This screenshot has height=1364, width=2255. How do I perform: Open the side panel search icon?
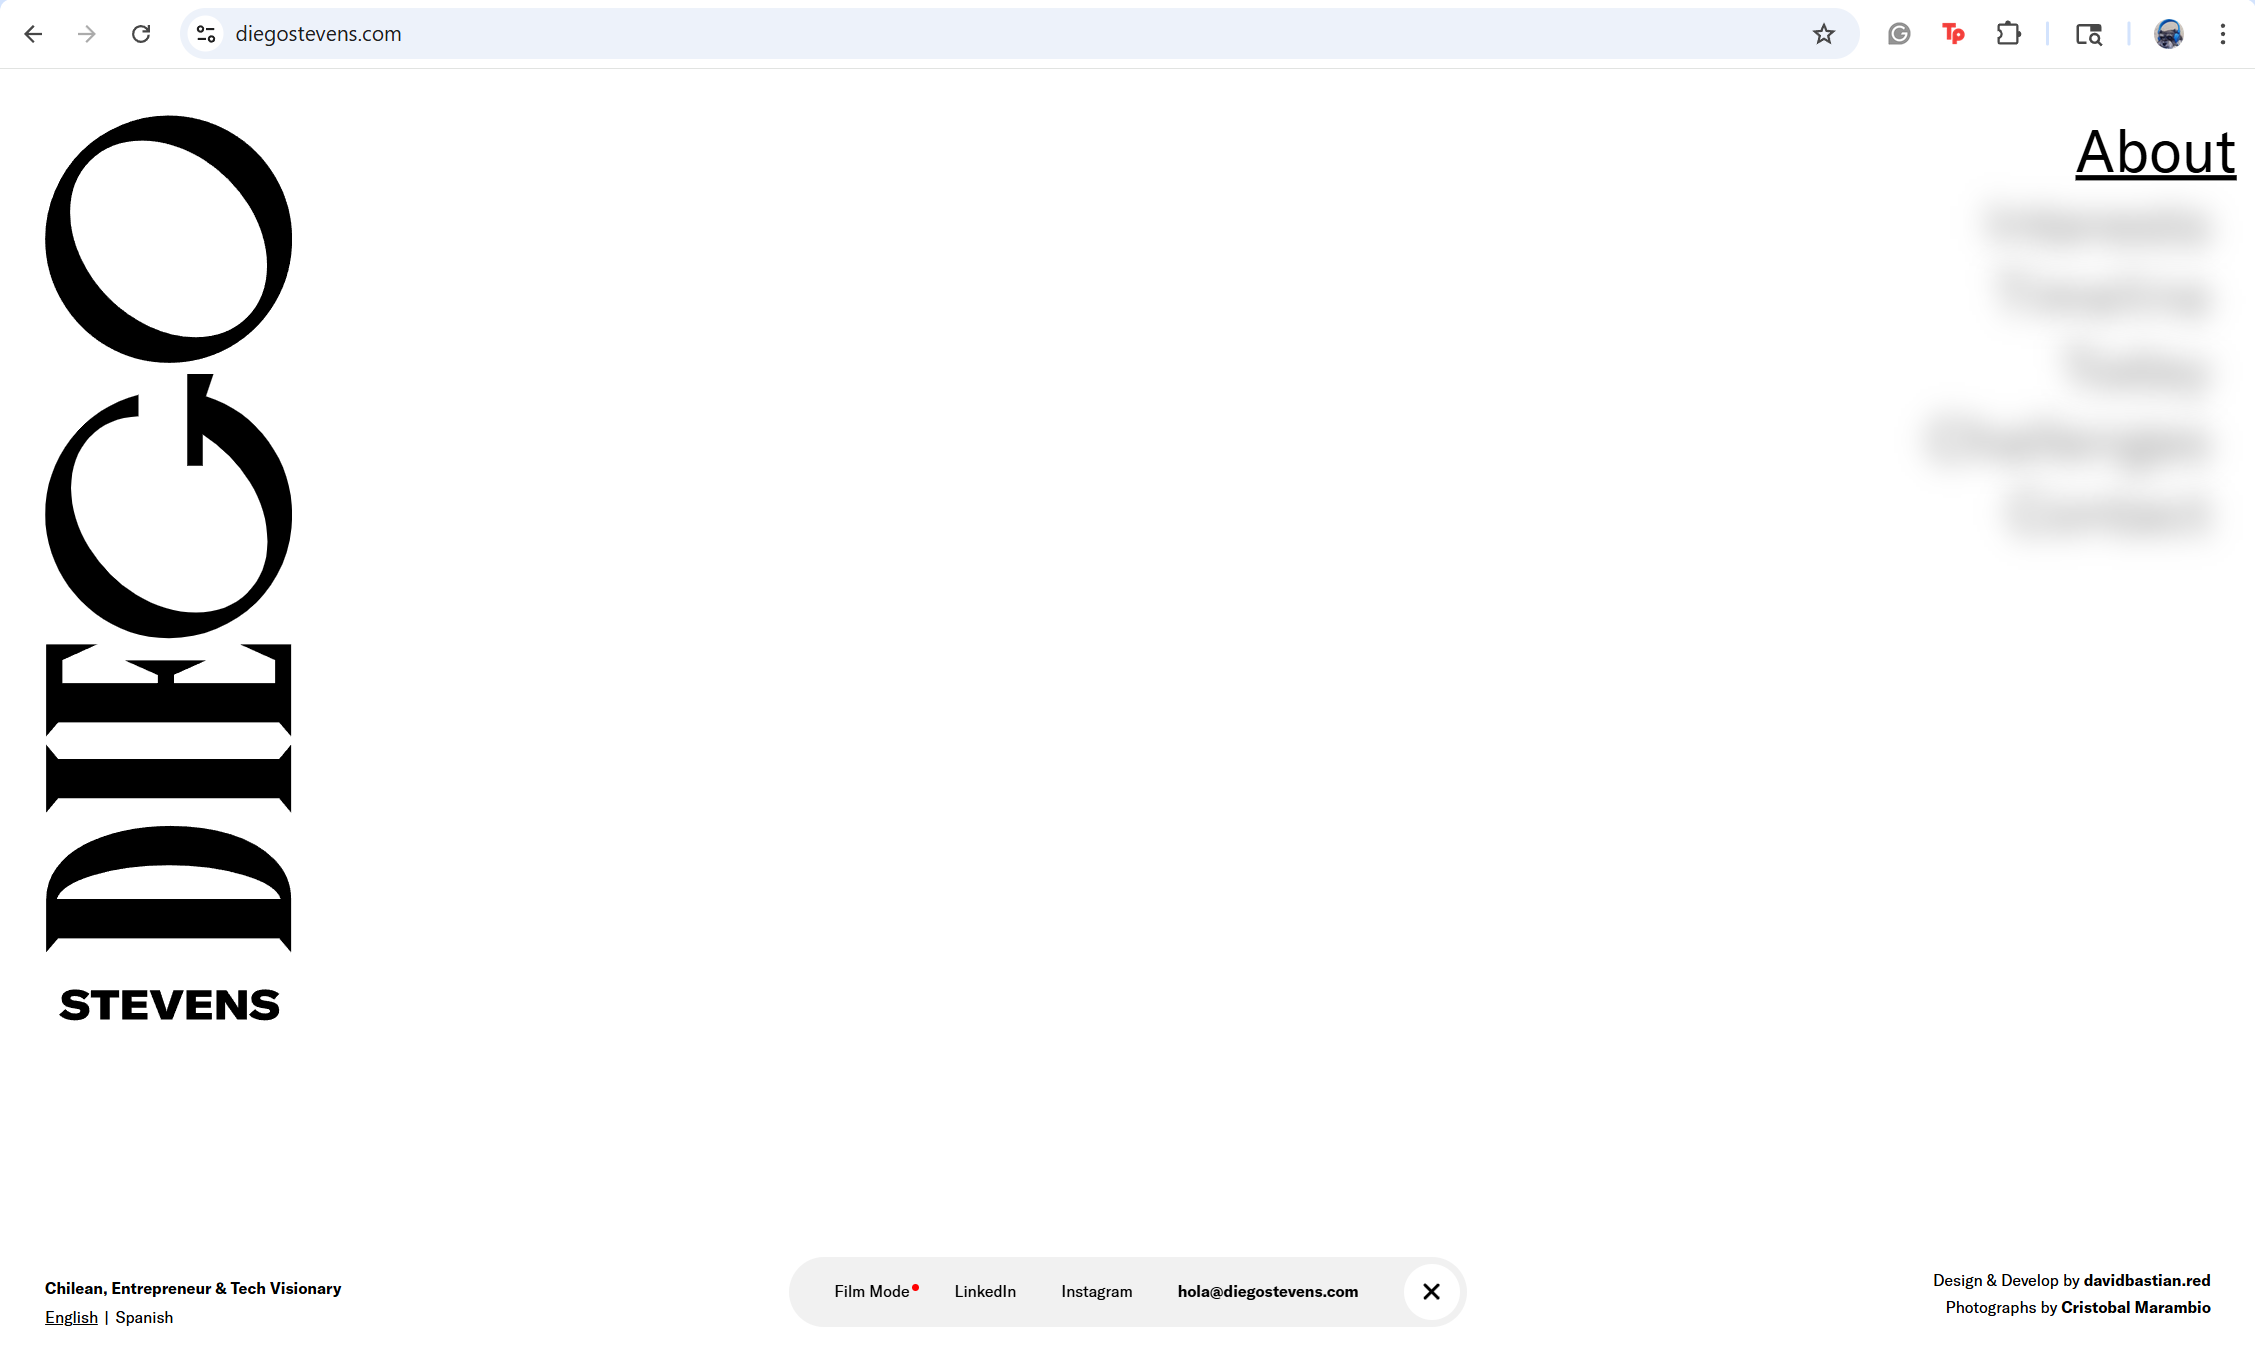pos(2088,34)
